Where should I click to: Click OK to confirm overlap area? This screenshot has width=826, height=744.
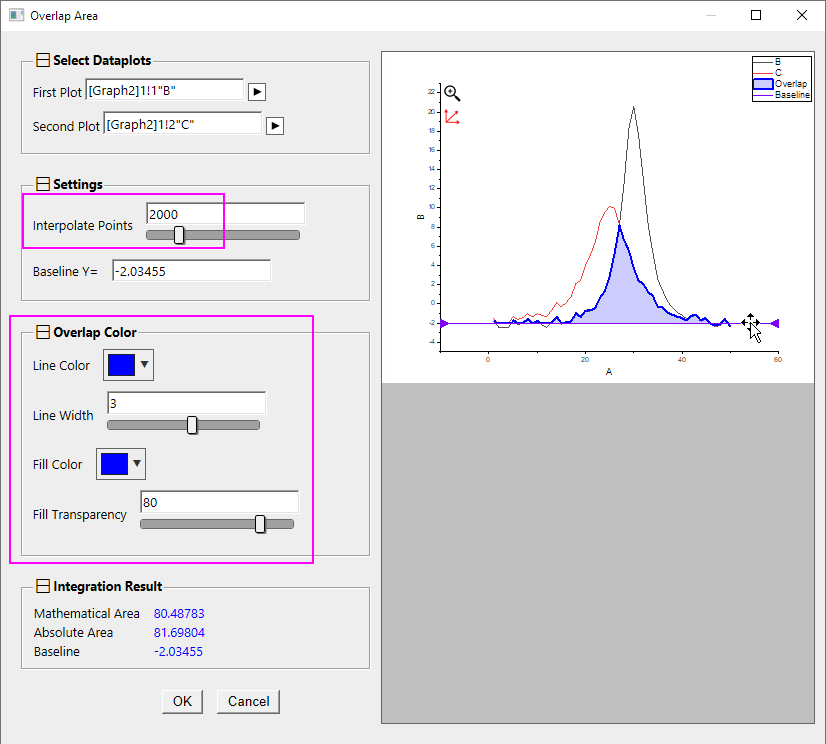click(182, 701)
